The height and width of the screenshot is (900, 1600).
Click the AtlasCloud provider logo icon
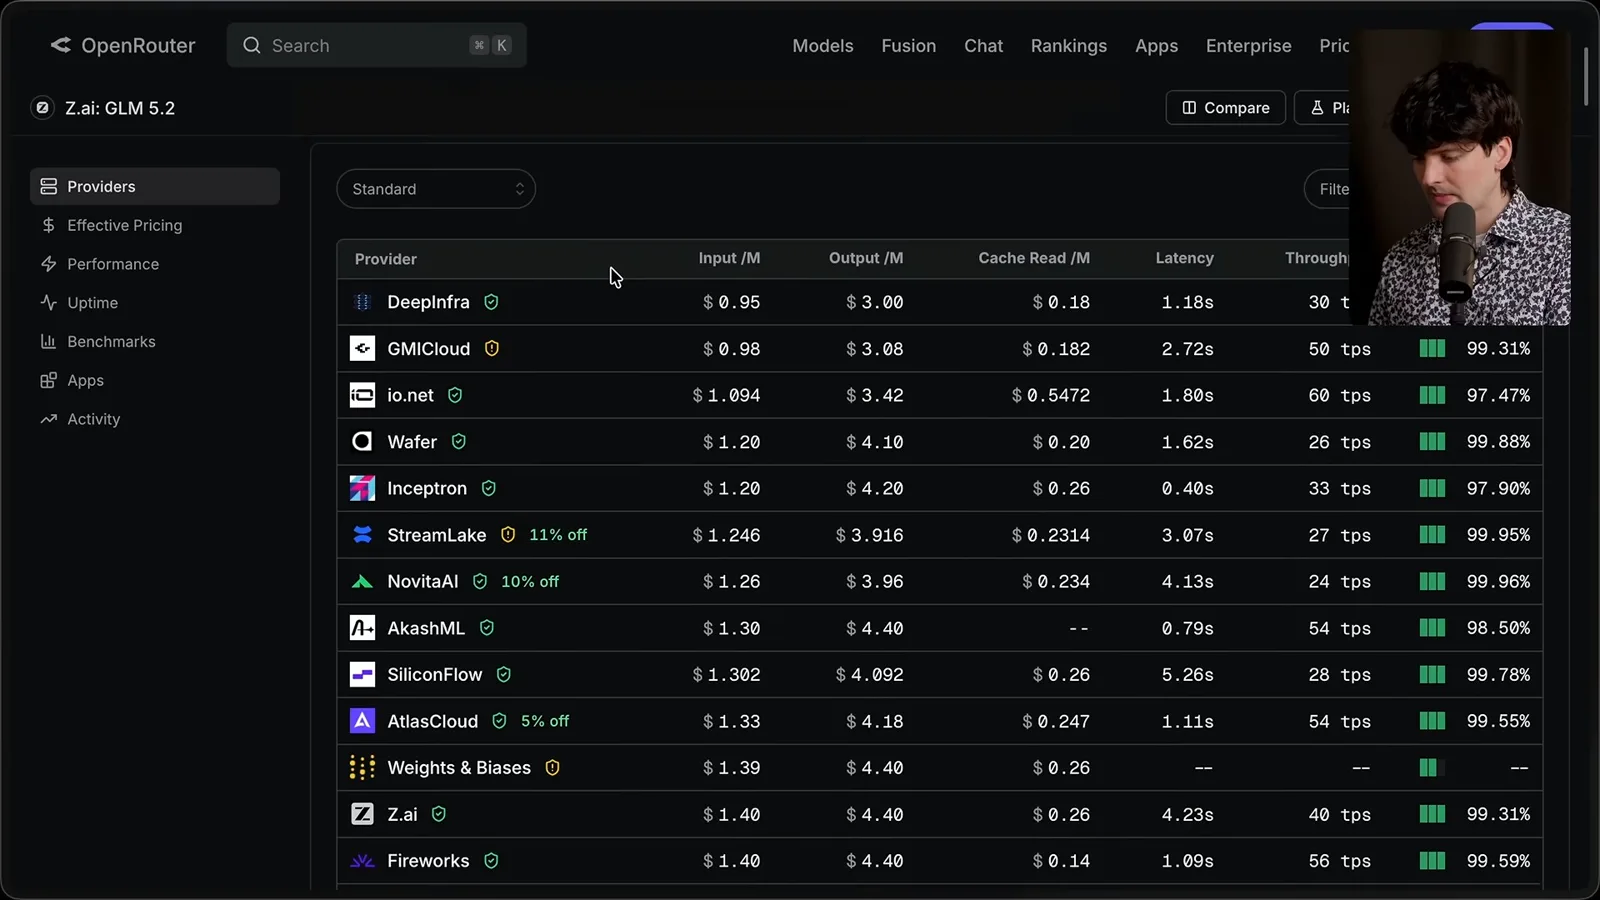click(362, 721)
